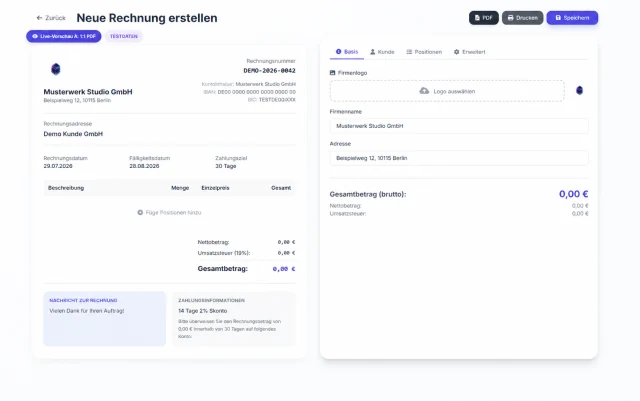
Task: Open the Erweitert tab
Action: [469, 52]
